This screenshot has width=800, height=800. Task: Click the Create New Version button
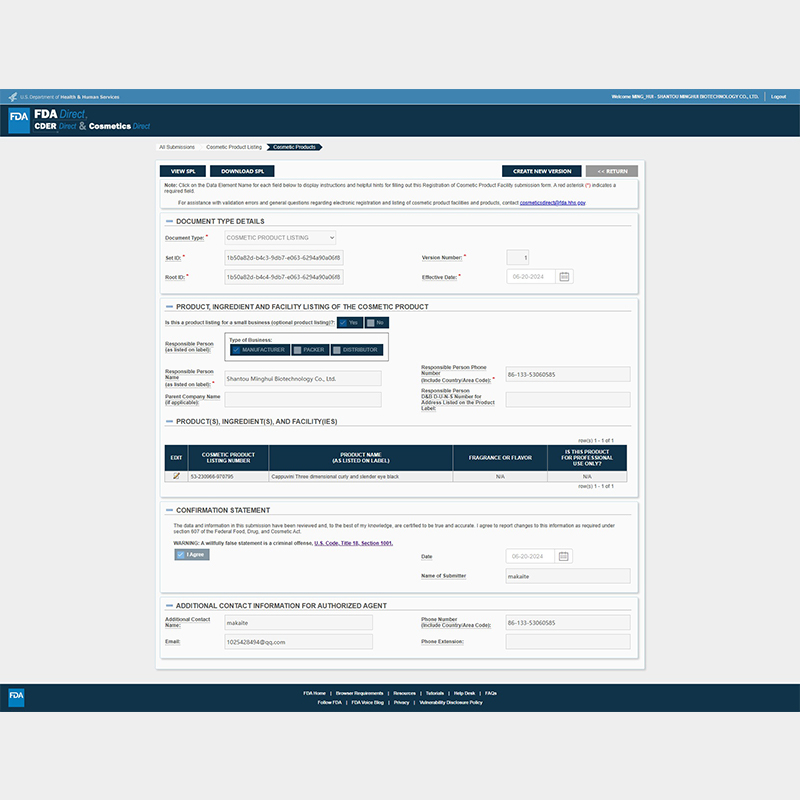click(541, 171)
